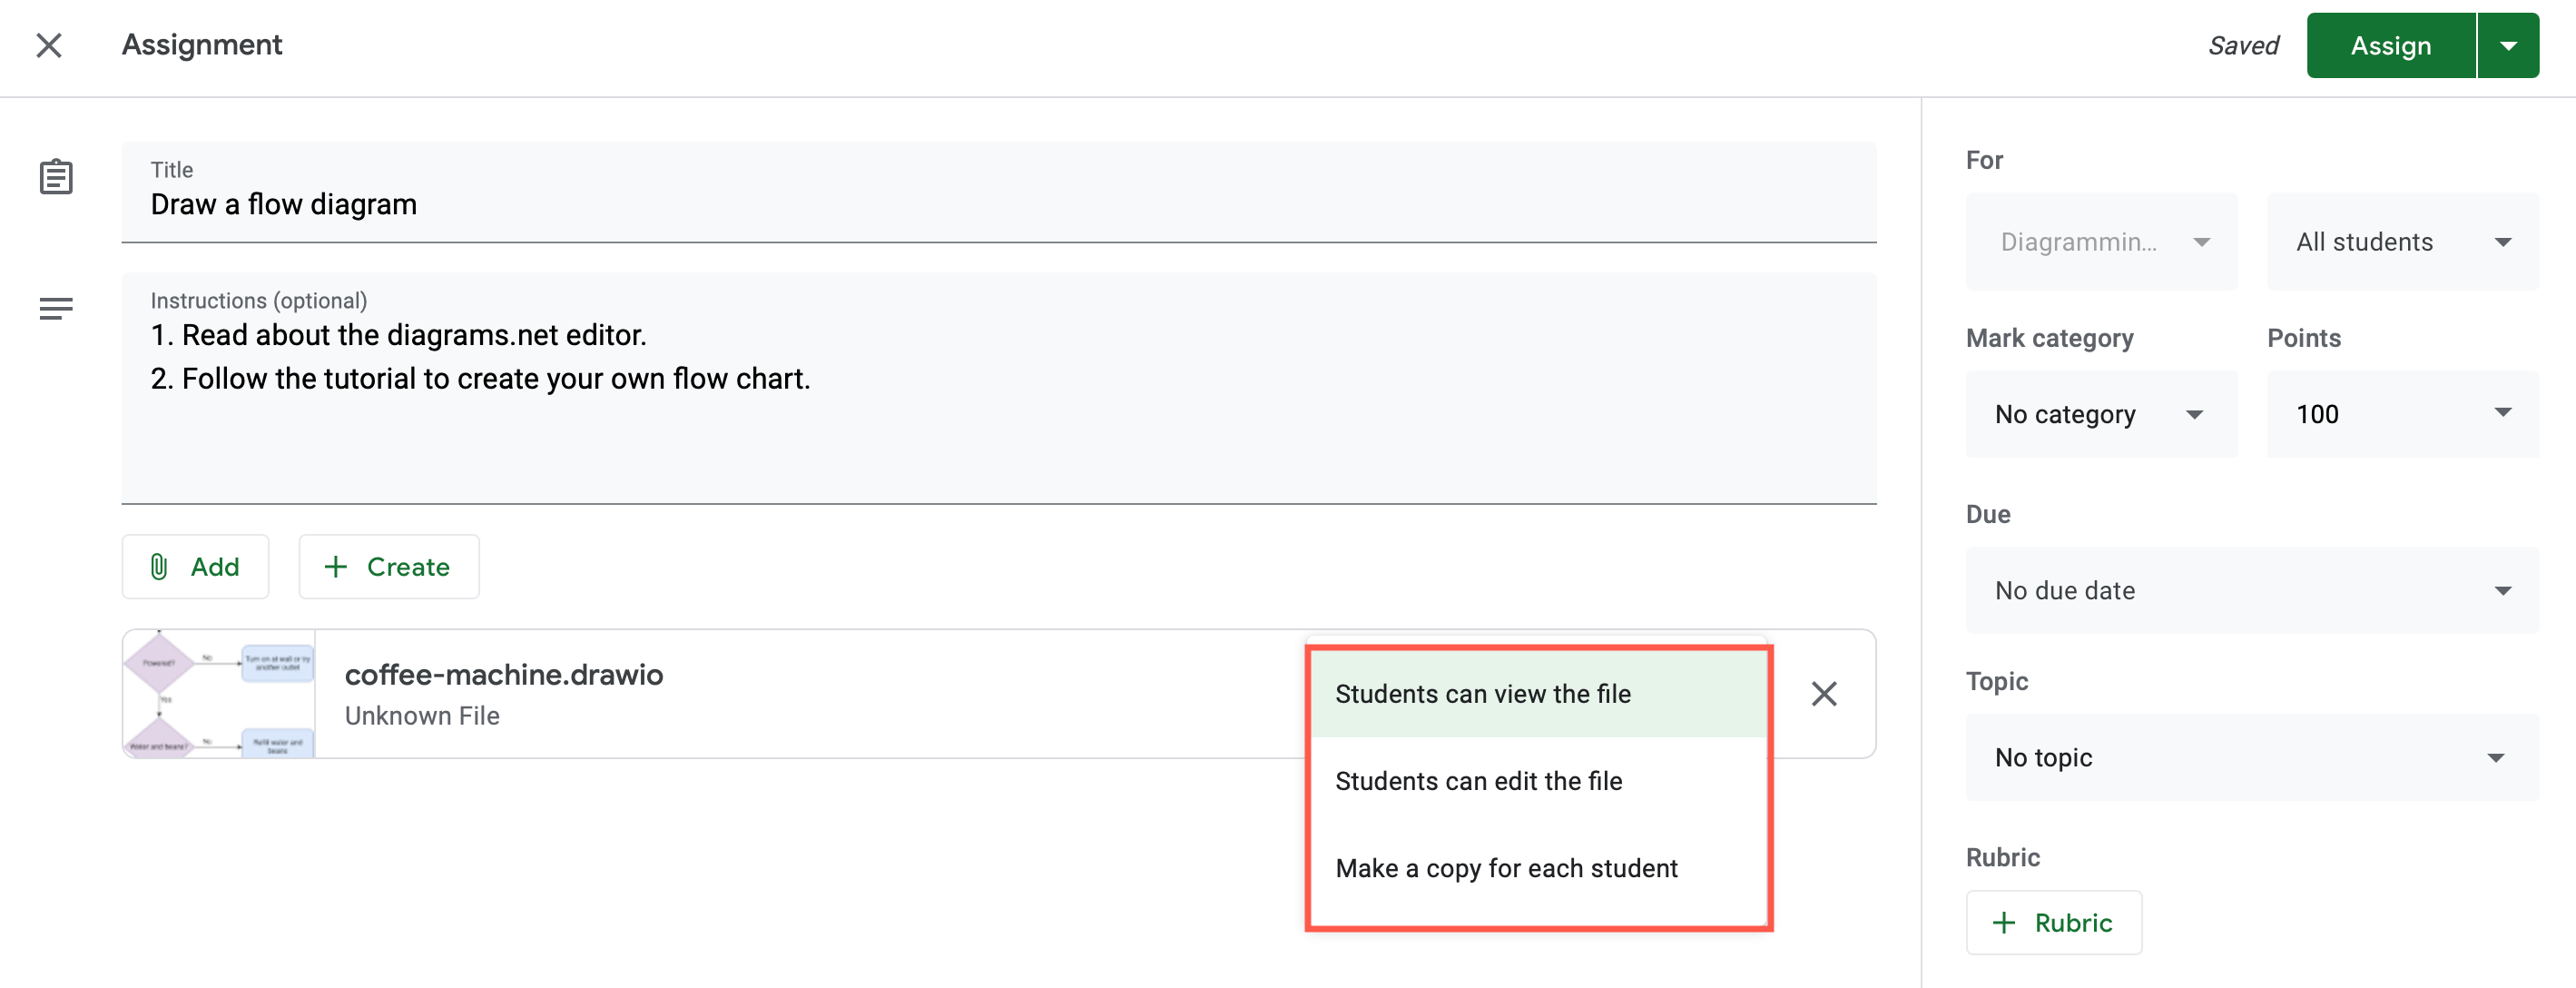Select Make a copy for each student
Screen dimensions: 2576x988
coord(1506,868)
